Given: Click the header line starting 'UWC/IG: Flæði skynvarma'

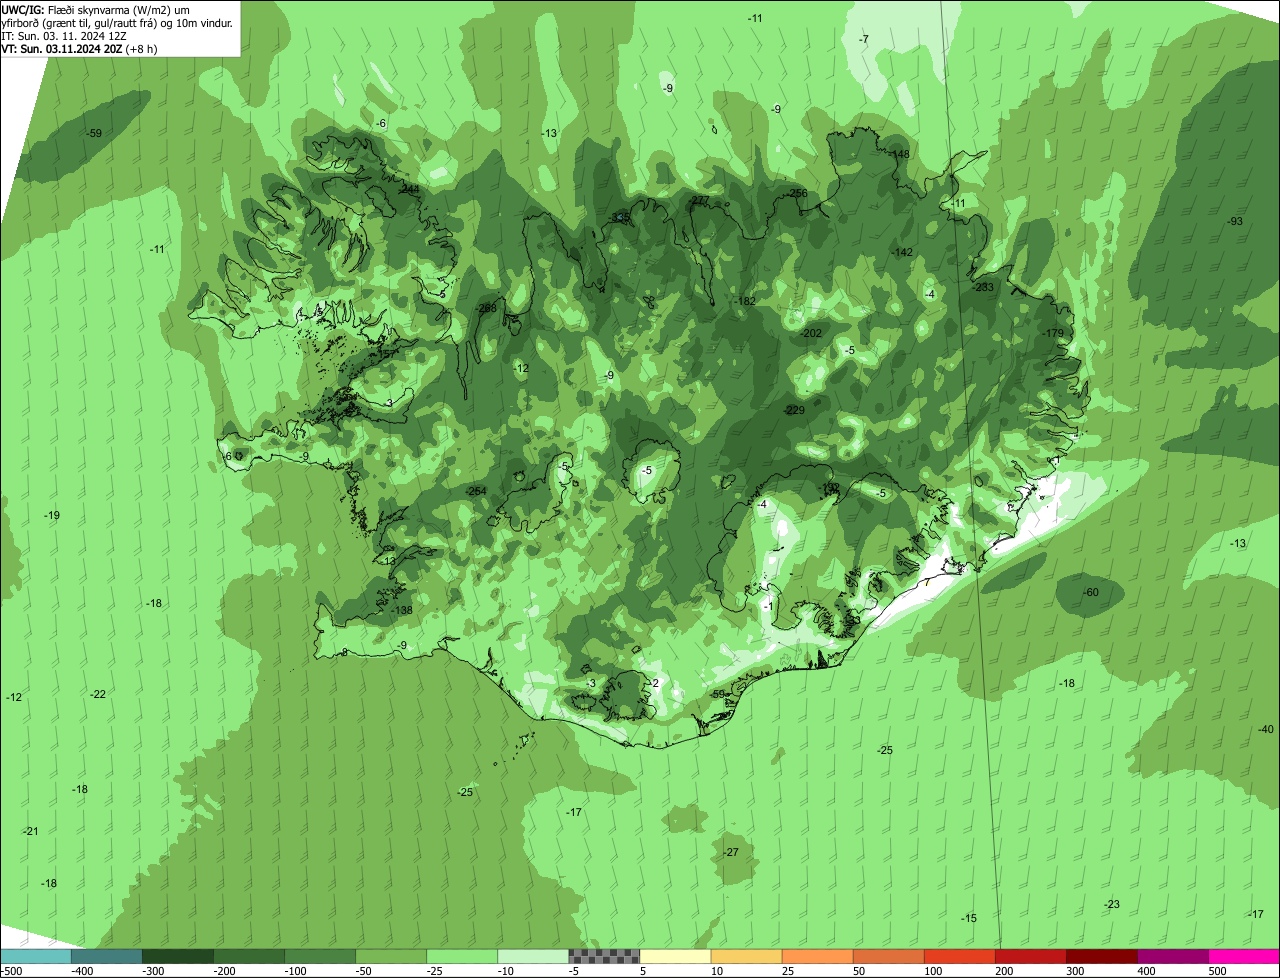Looking at the screenshot, I should (x=96, y=9).
